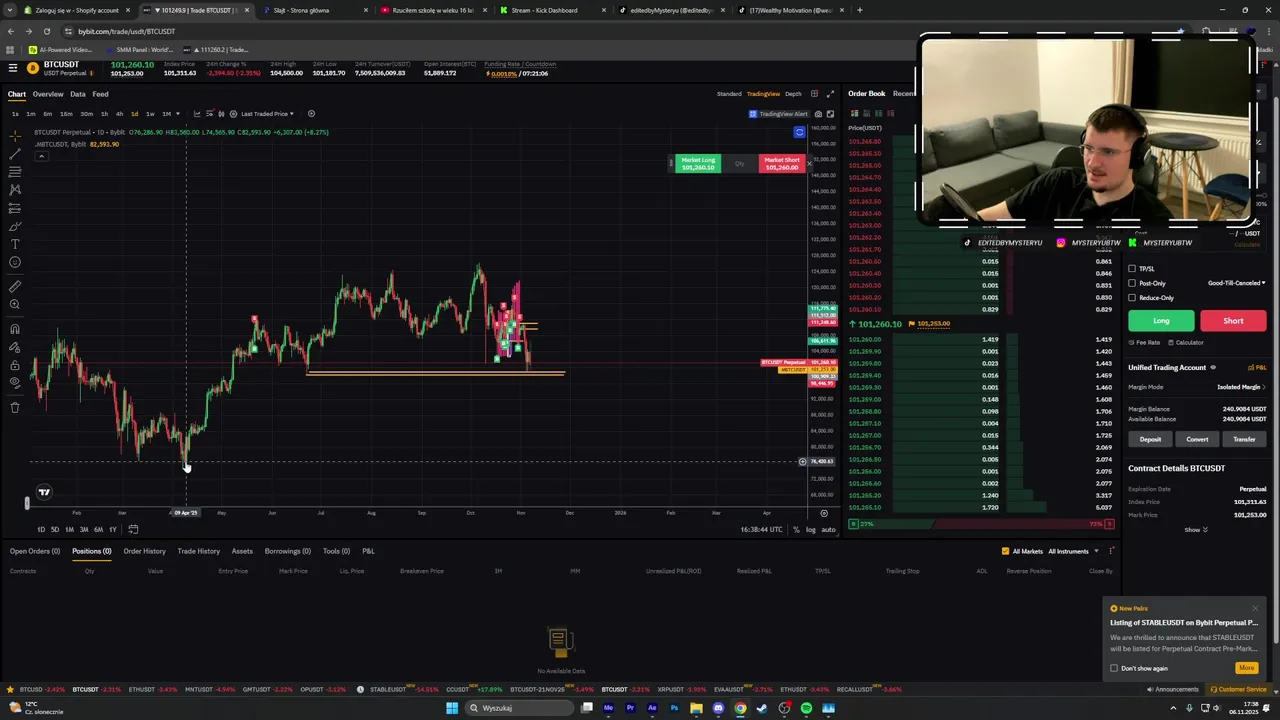
Task: Tick the Post-Only checkbox
Action: 1132,283
